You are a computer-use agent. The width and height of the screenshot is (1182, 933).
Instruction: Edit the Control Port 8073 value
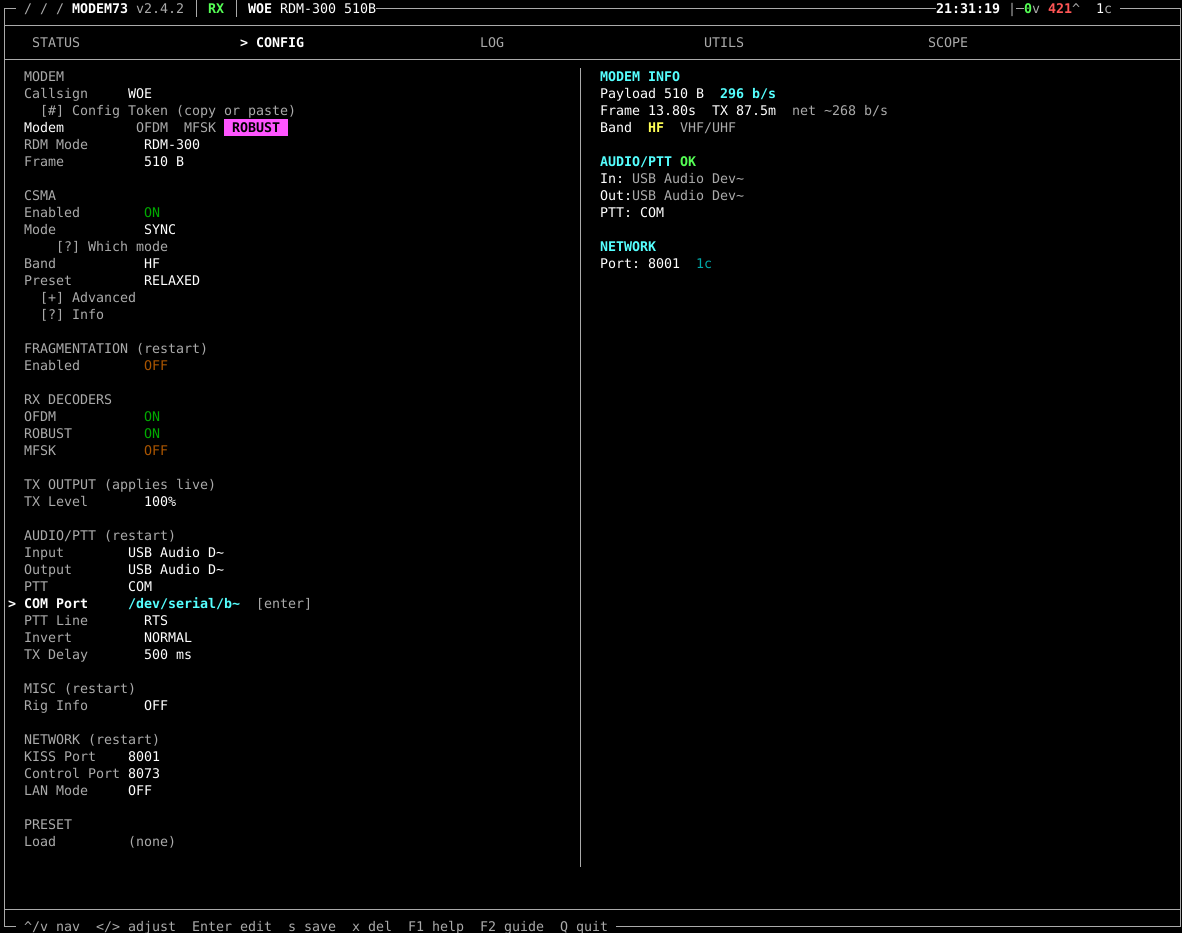pyautogui.click(x=144, y=774)
